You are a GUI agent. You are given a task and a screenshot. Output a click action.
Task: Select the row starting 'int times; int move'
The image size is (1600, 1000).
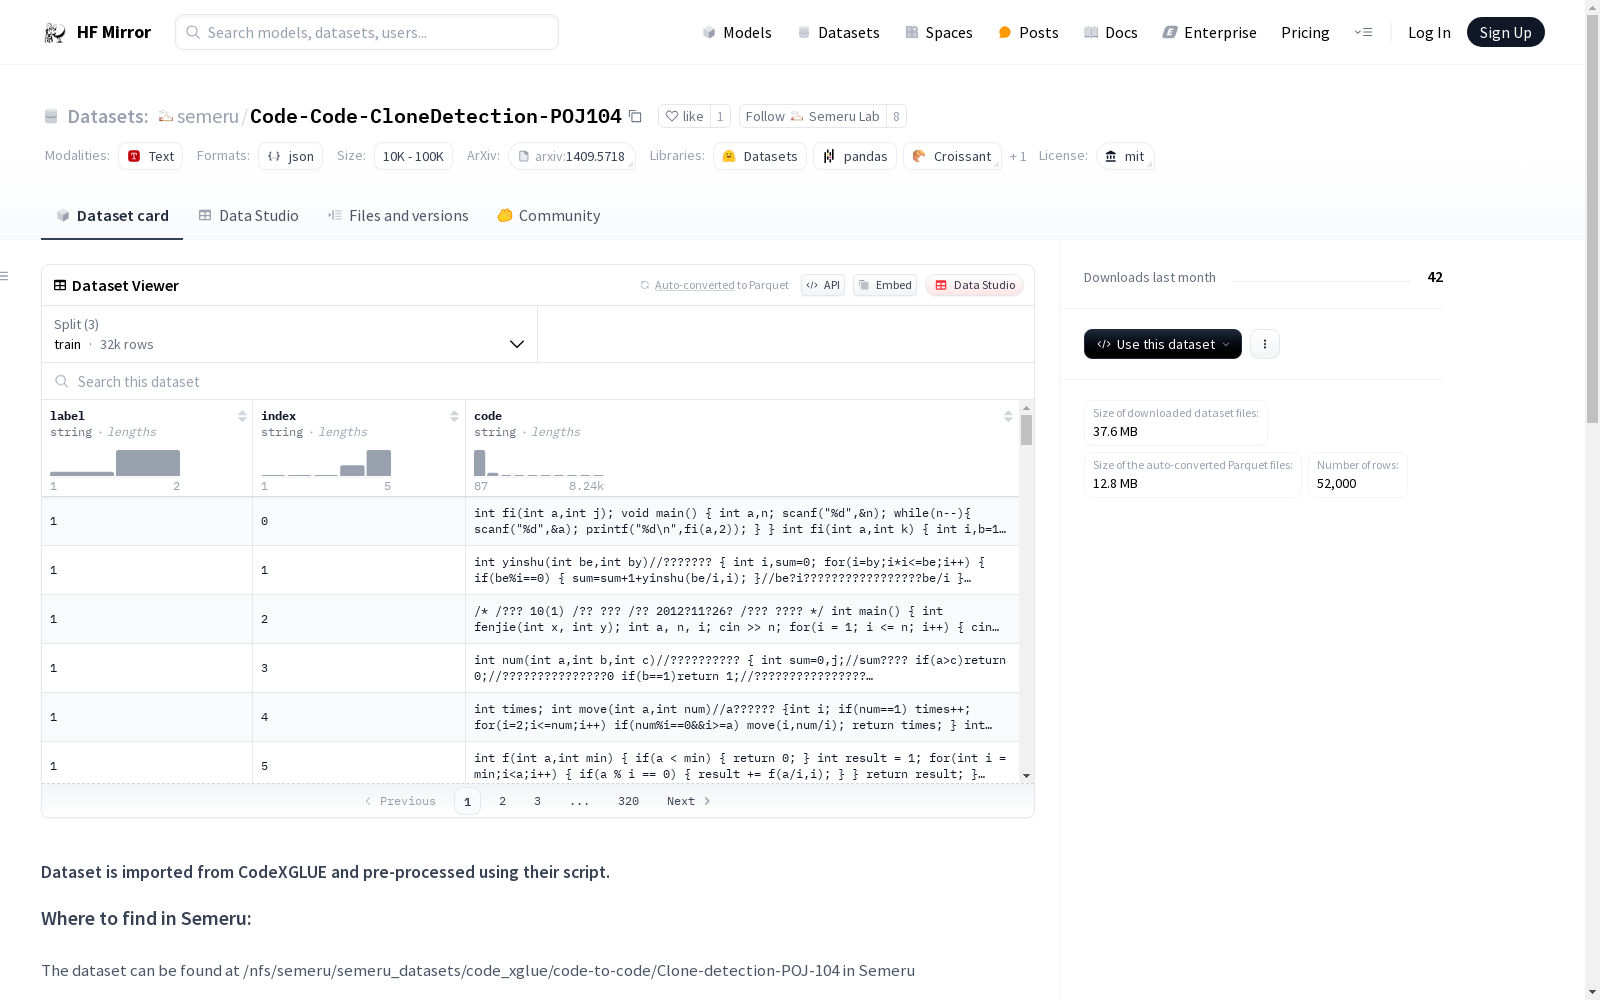tap(530, 717)
